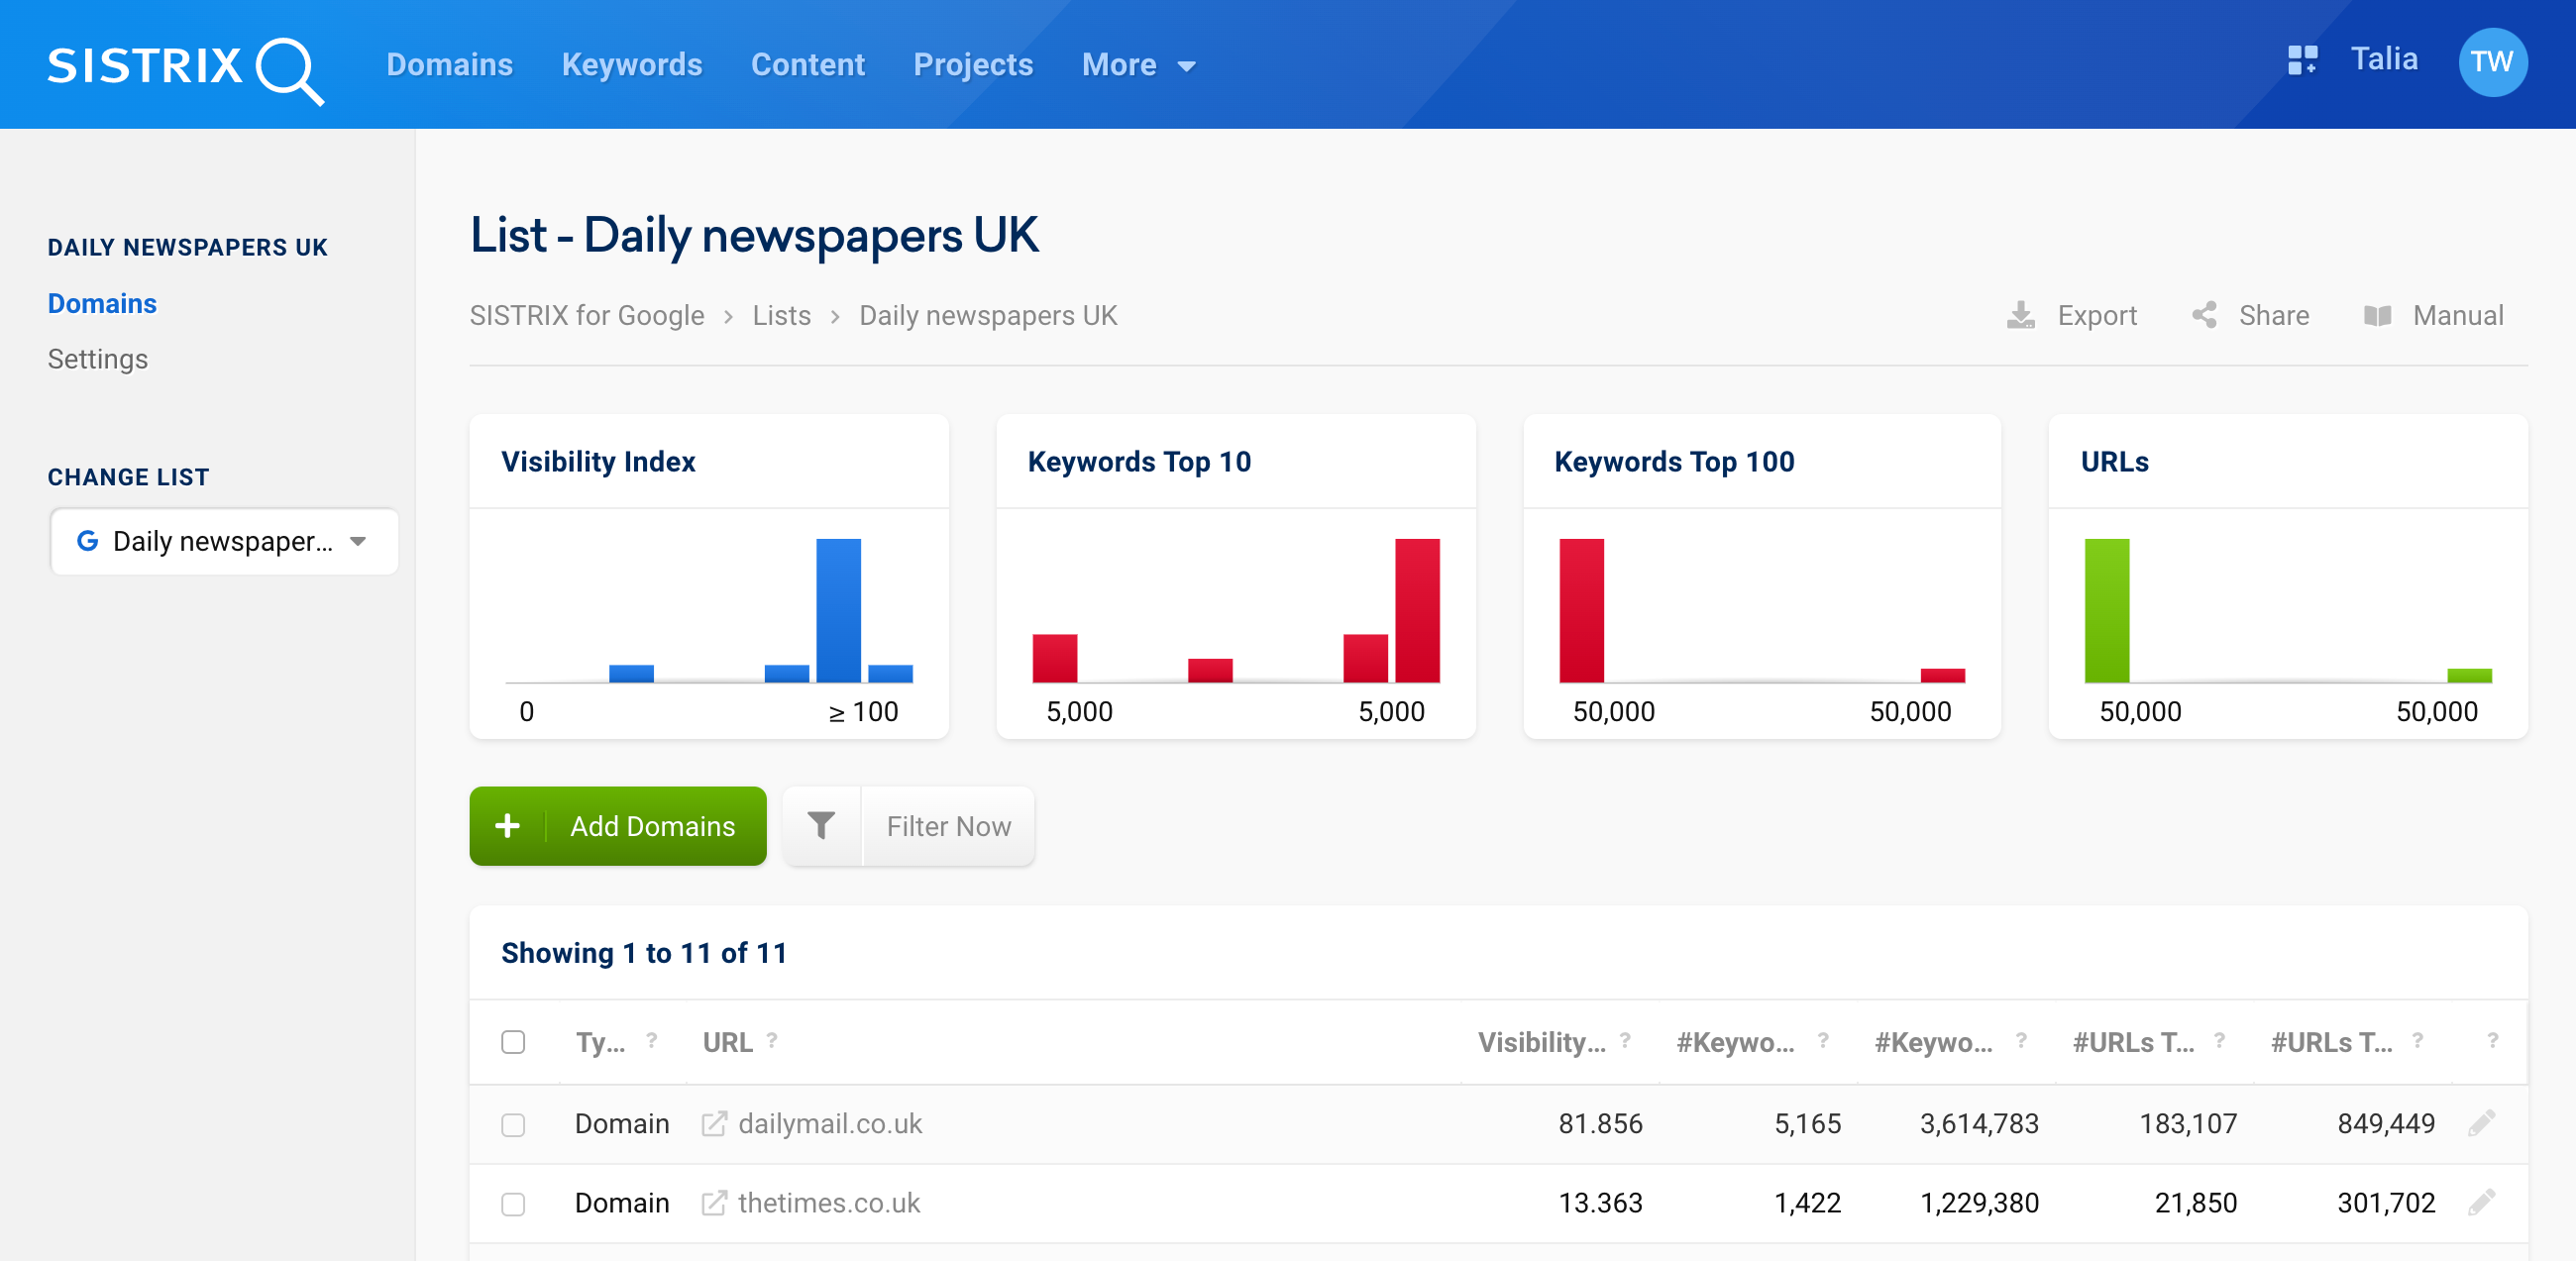The height and width of the screenshot is (1261, 2576).
Task: Click the tallest red Keywords Top 10 bar
Action: pyautogui.click(x=1417, y=611)
